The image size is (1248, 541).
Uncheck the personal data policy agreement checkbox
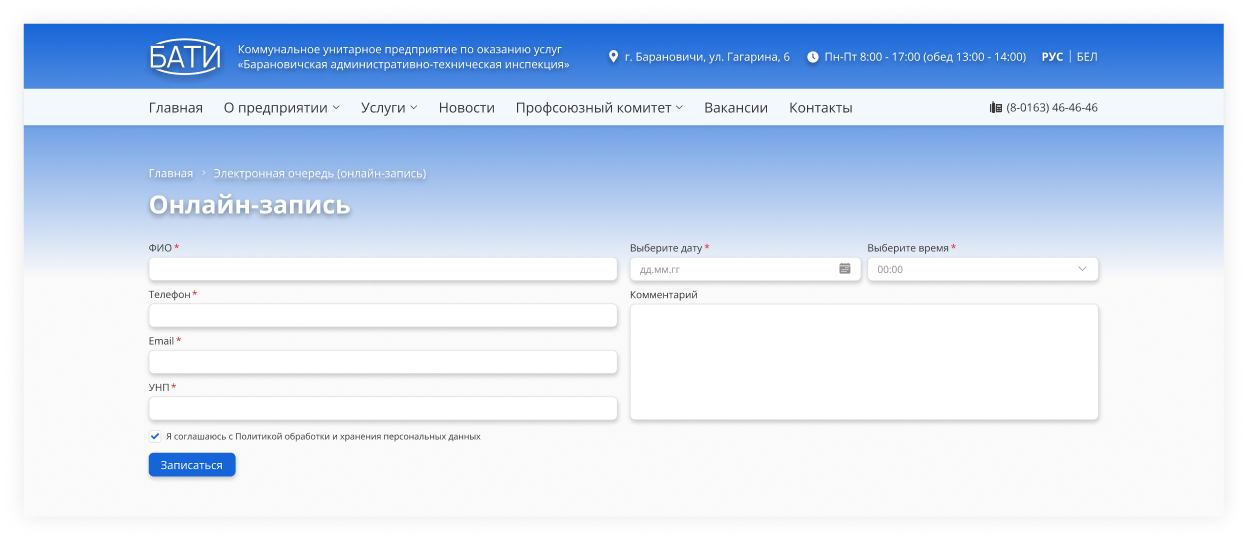click(x=155, y=437)
